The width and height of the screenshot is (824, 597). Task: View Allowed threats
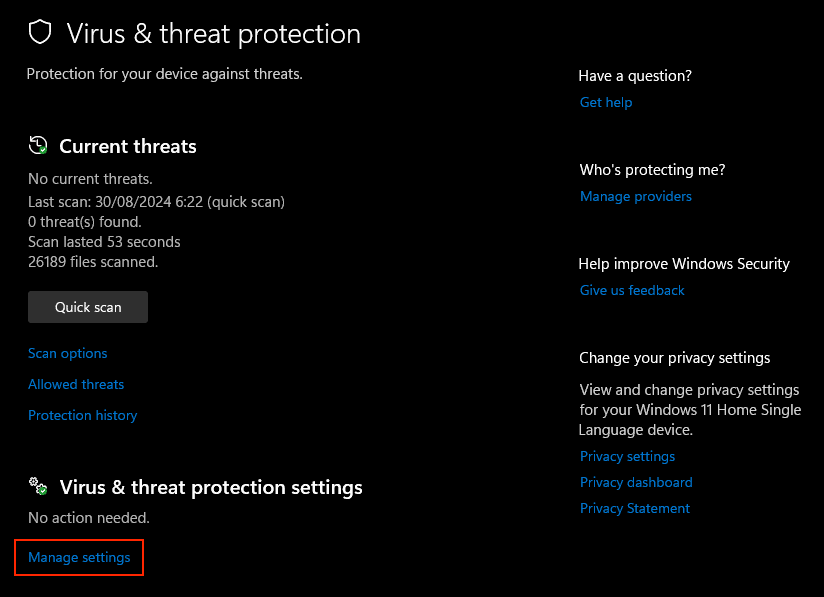coord(76,384)
